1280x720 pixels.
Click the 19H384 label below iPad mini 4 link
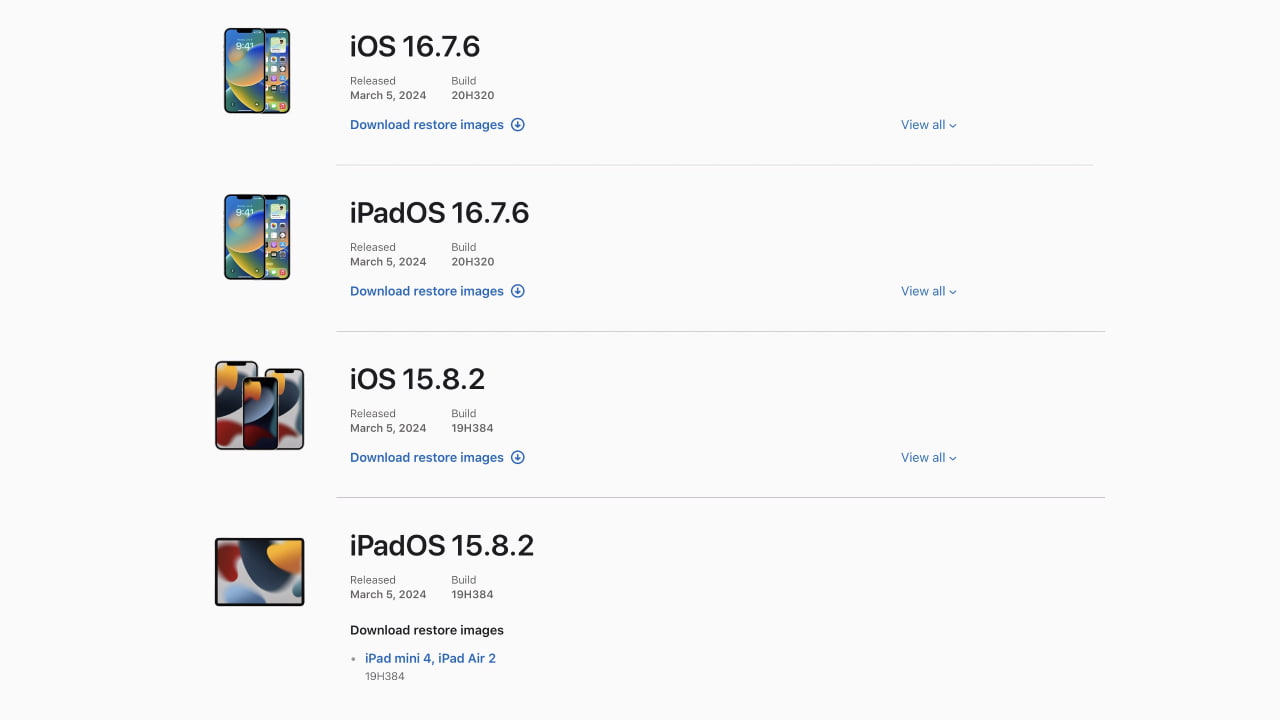385,676
